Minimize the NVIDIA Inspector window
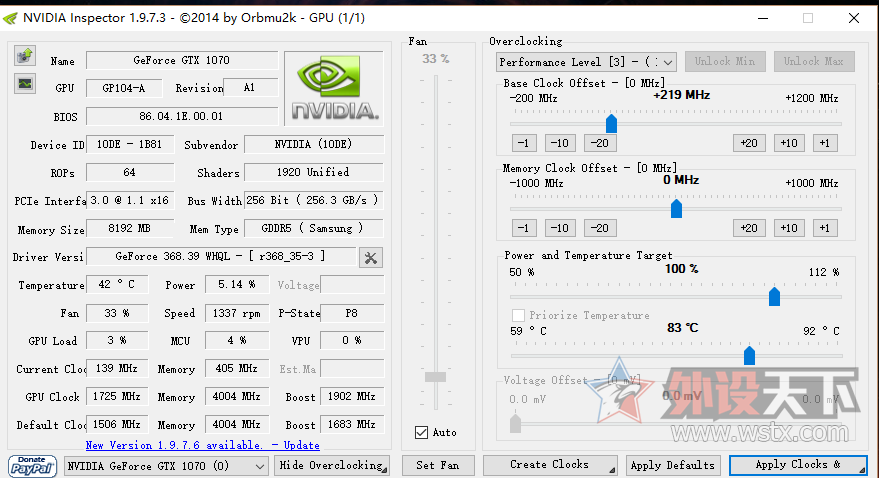 (x=763, y=18)
